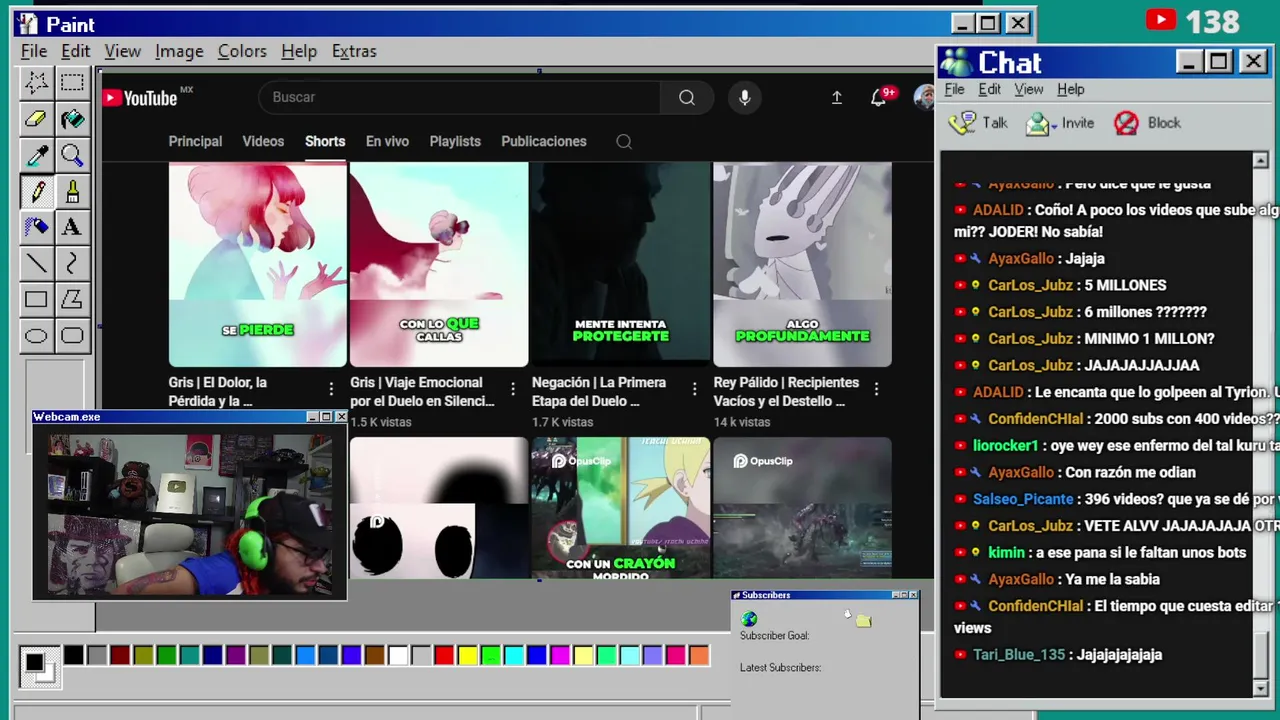Open Paint Image menu
The width and height of the screenshot is (1280, 720).
tap(179, 51)
